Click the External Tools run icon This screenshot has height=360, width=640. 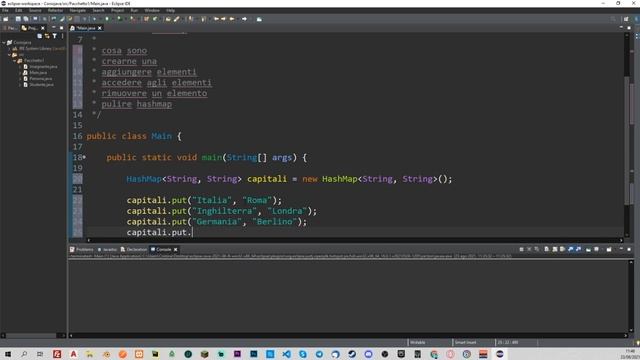[x=133, y=19]
